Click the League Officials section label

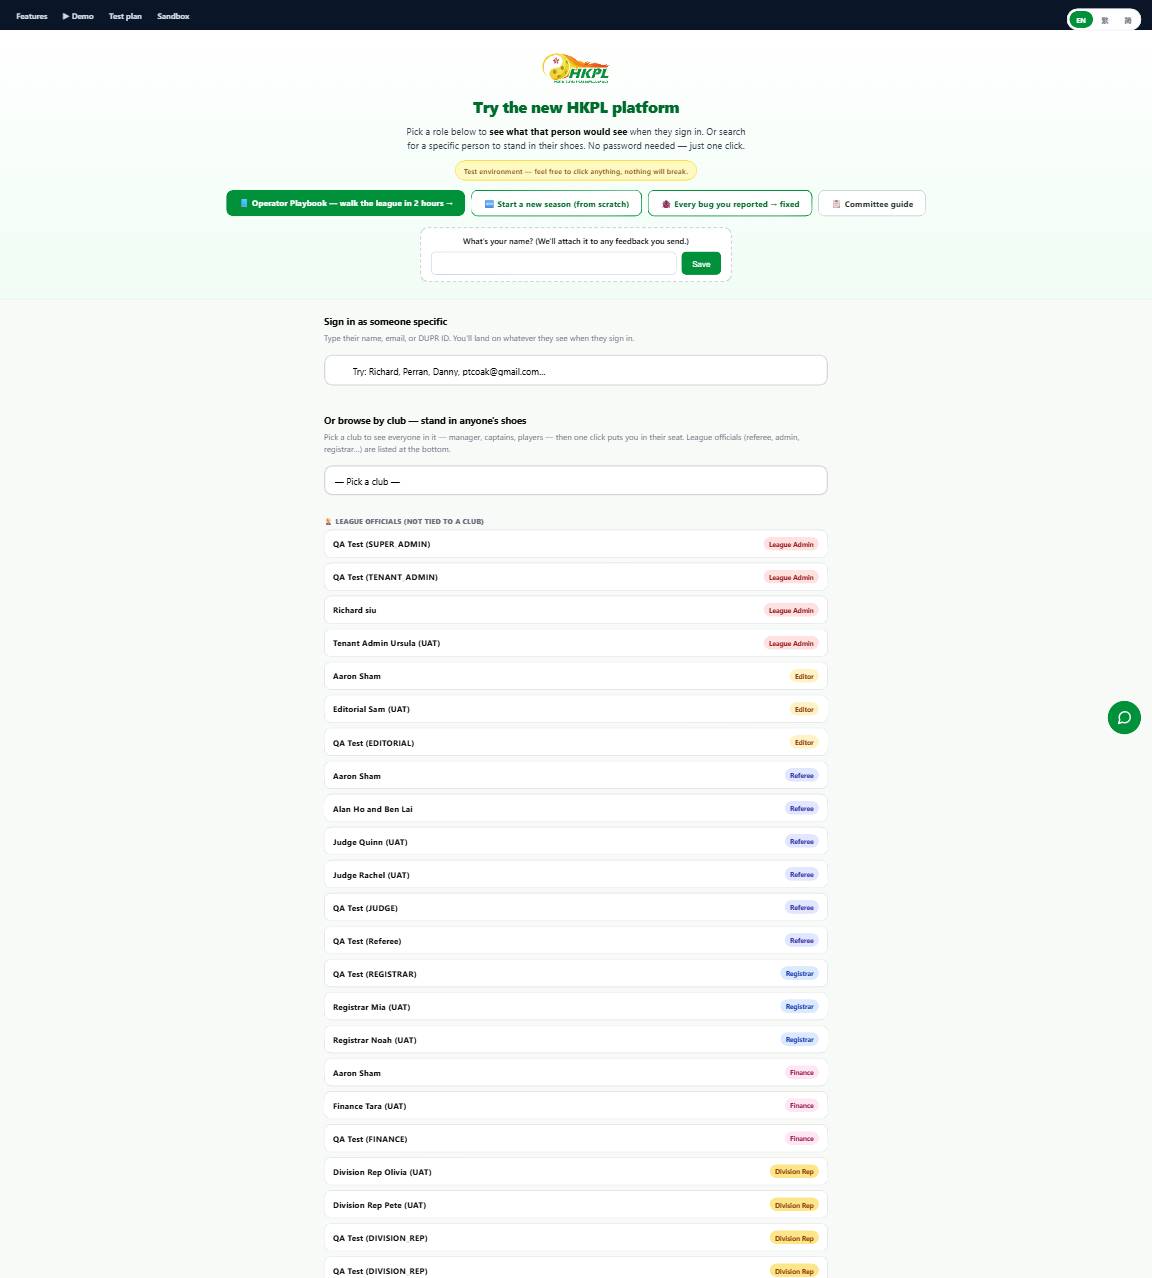point(404,521)
